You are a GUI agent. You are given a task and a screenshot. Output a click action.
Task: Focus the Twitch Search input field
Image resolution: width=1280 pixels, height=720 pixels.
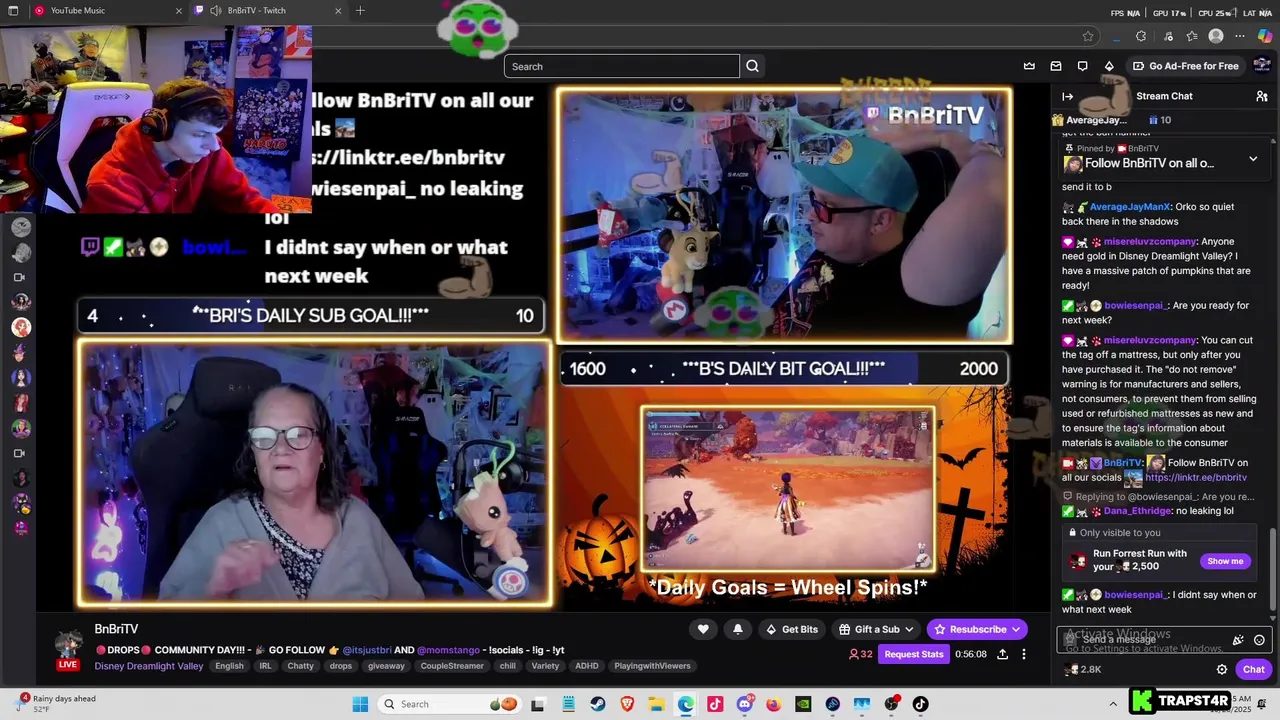pos(622,66)
